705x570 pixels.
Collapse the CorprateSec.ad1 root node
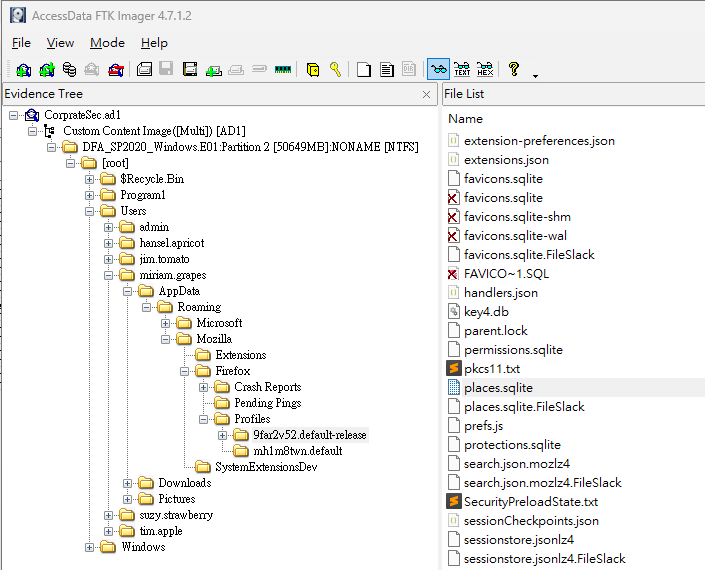point(13,115)
